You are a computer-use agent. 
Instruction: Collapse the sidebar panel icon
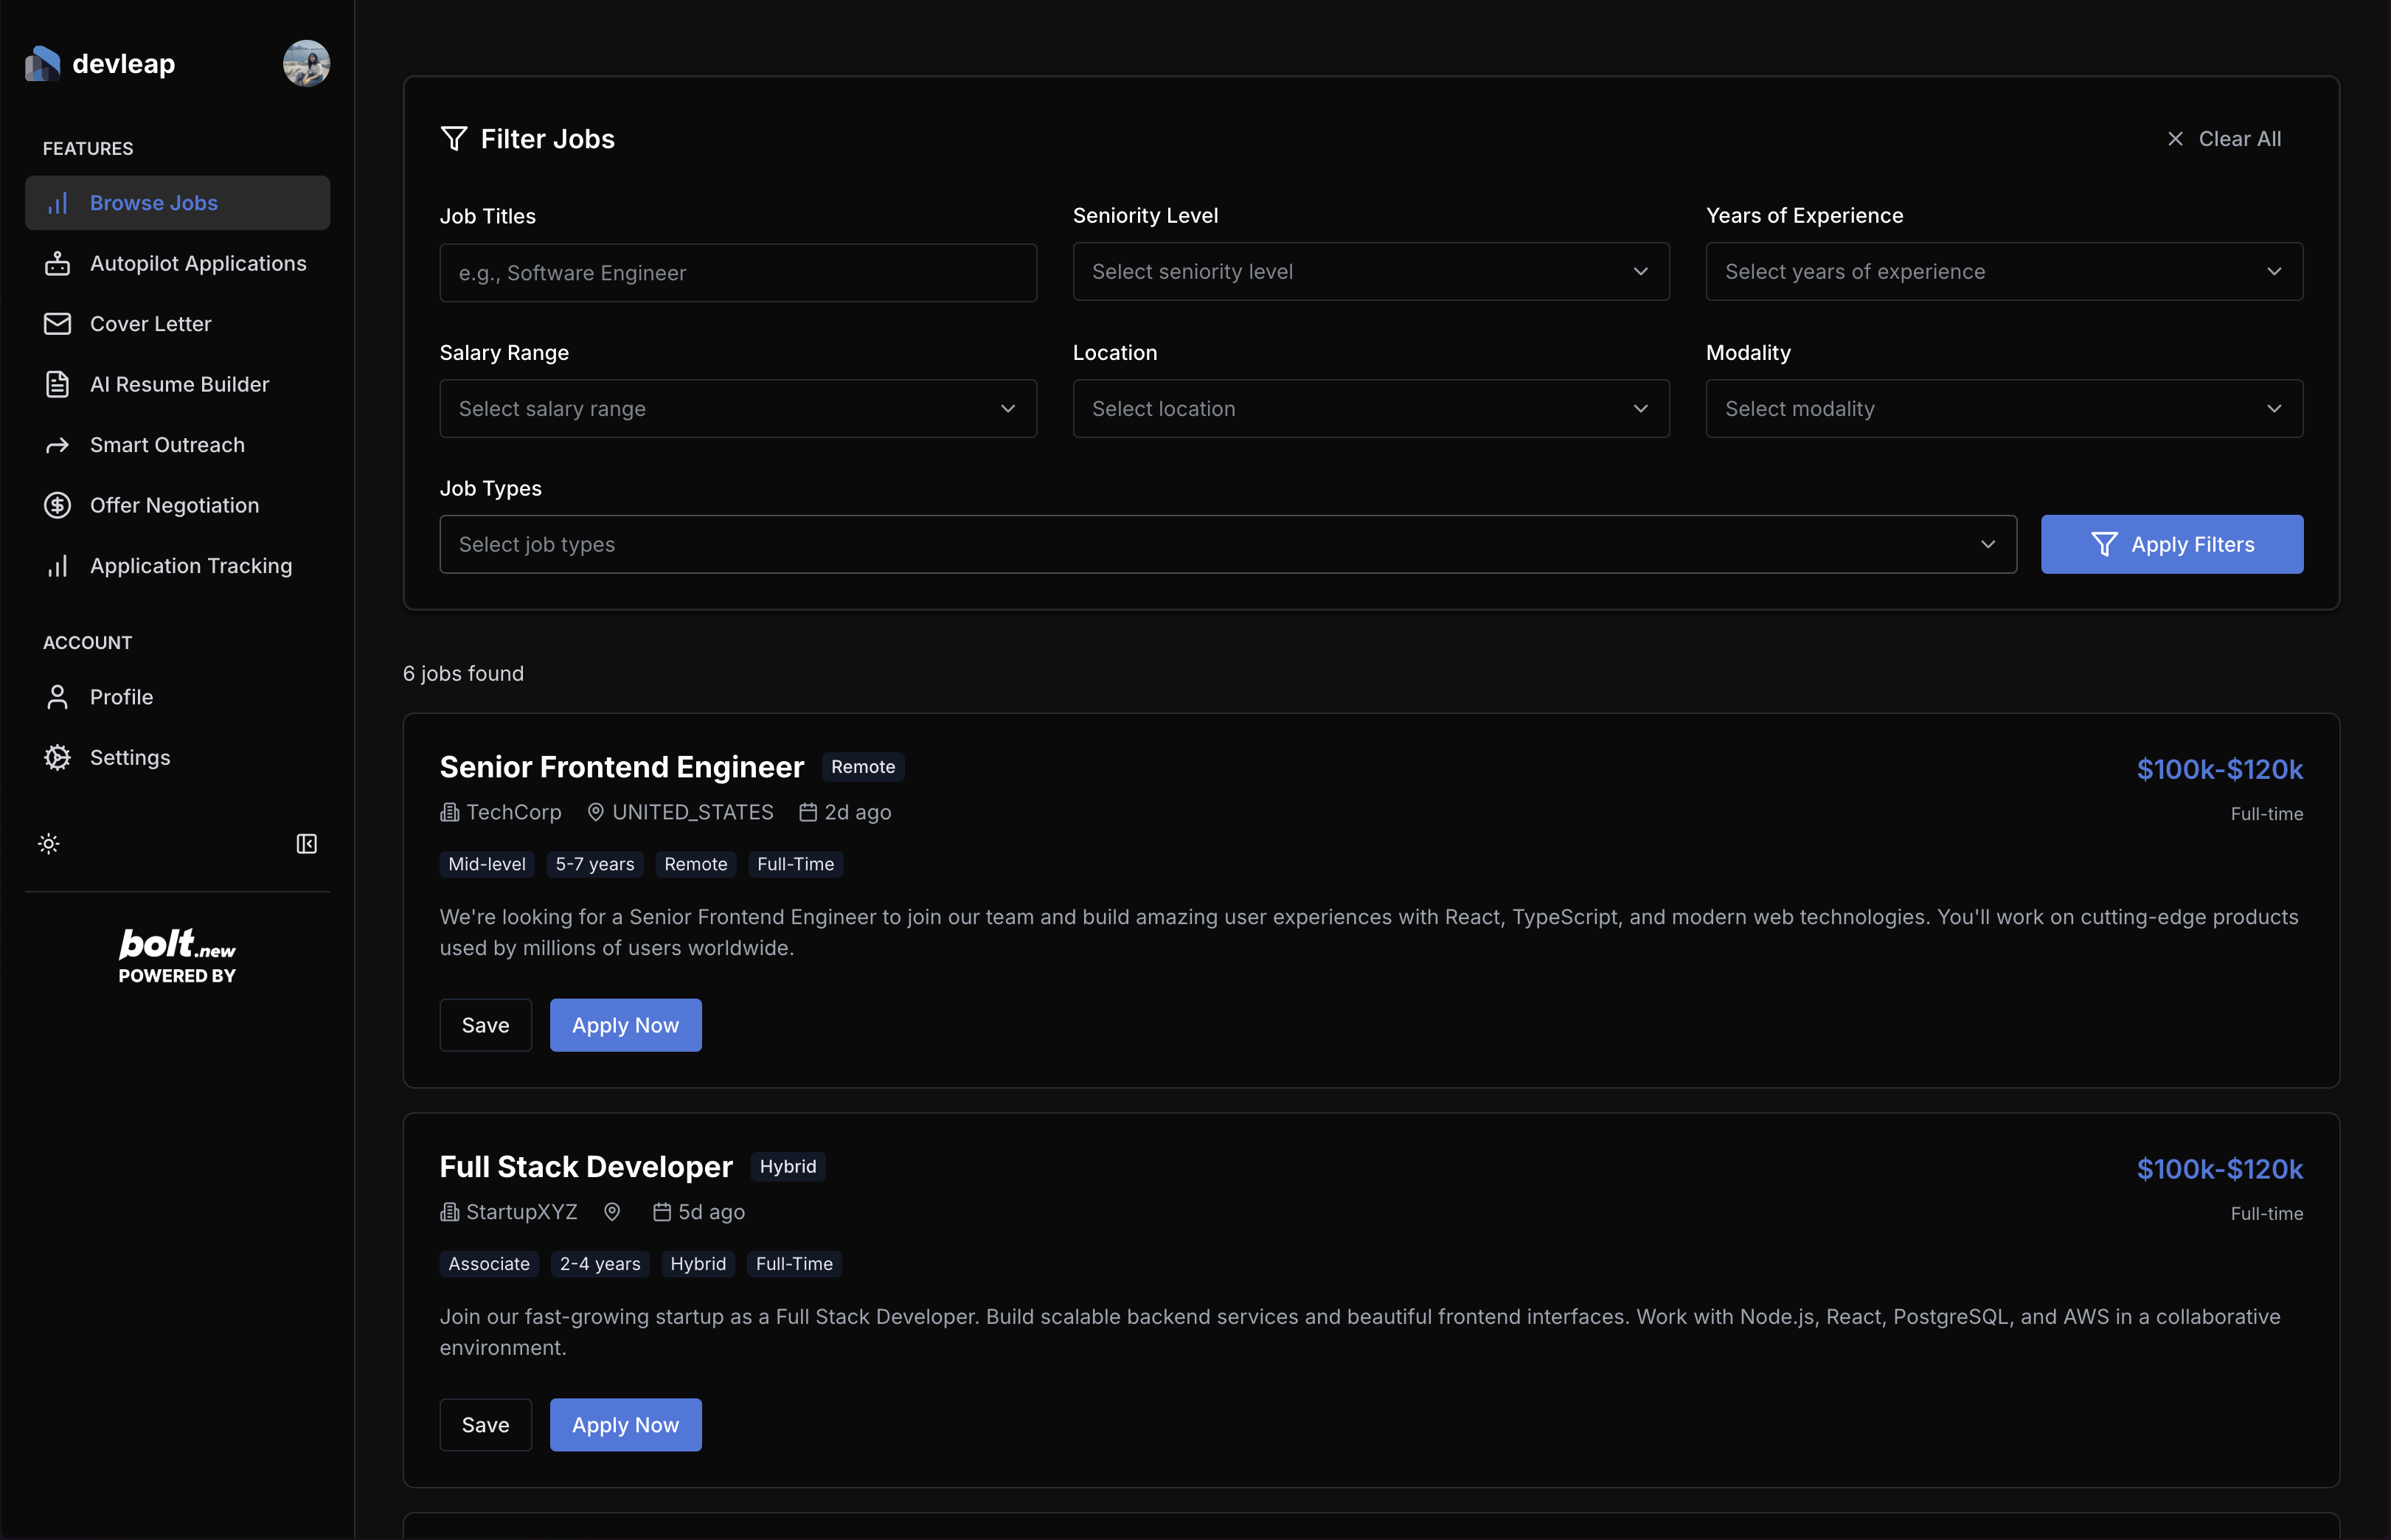pyautogui.click(x=307, y=844)
